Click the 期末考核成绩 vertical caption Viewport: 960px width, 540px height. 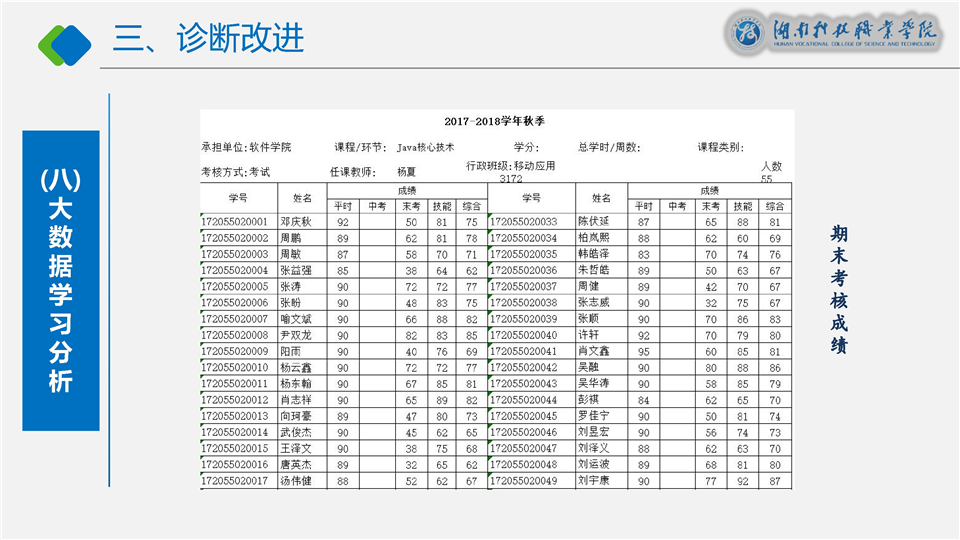[x=839, y=289]
